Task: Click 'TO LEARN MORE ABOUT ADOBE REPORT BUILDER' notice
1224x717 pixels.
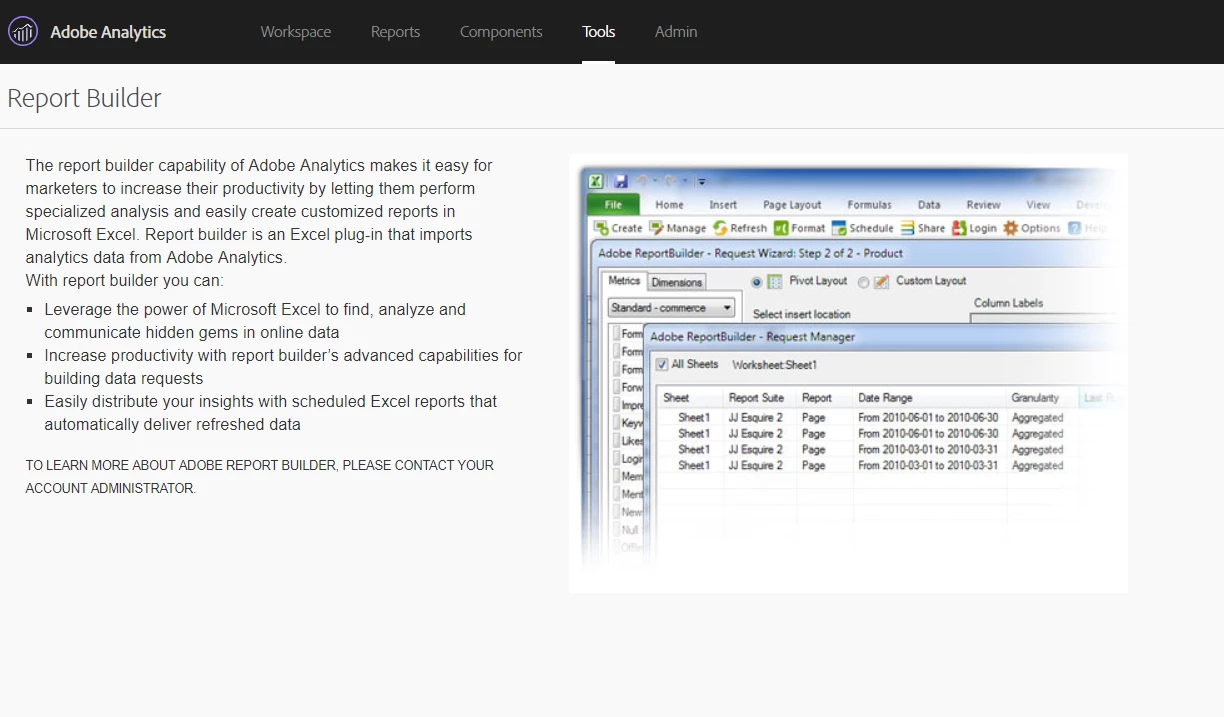Action: pos(260,477)
